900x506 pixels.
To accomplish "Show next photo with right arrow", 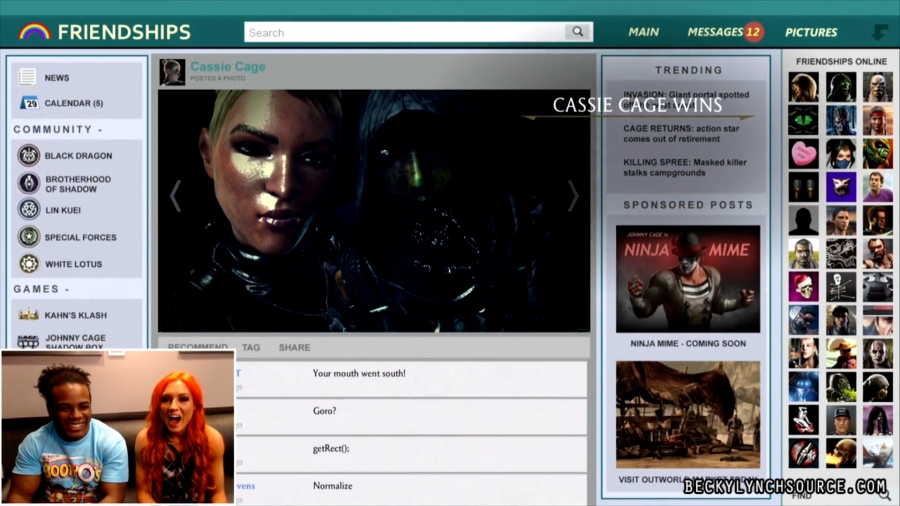I will (573, 196).
